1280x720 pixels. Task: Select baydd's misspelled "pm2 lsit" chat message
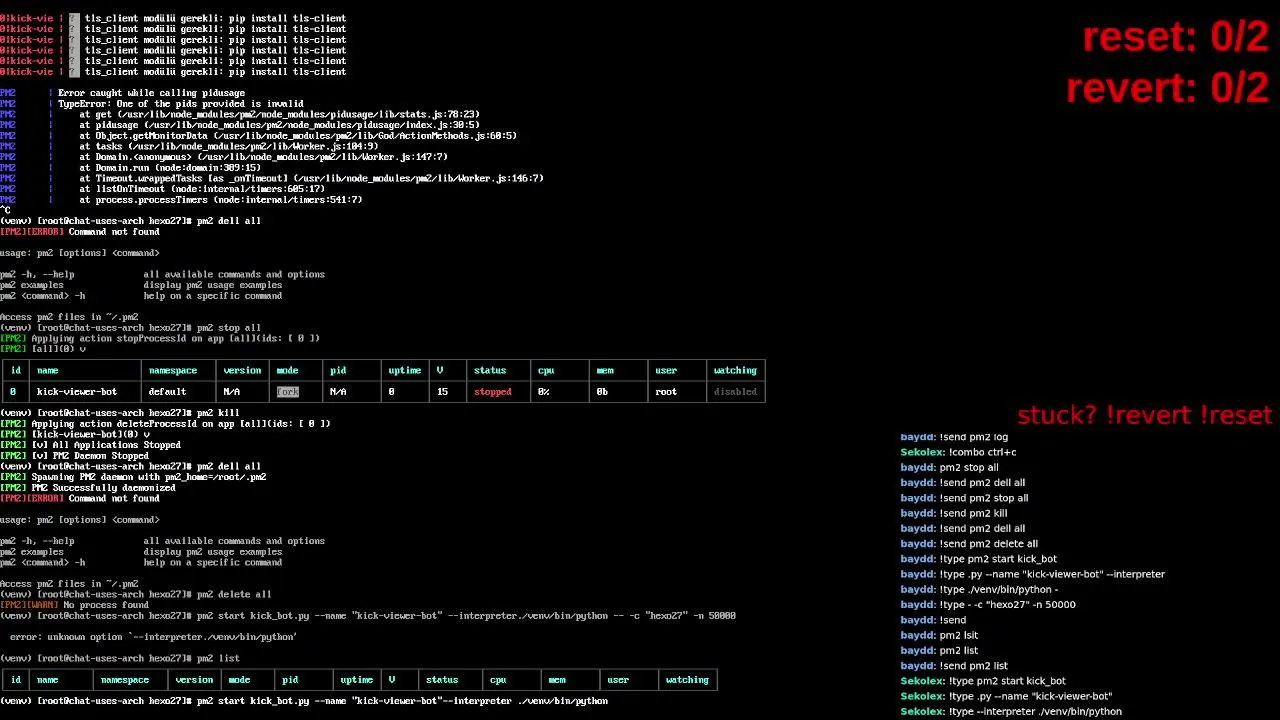[x=939, y=635]
